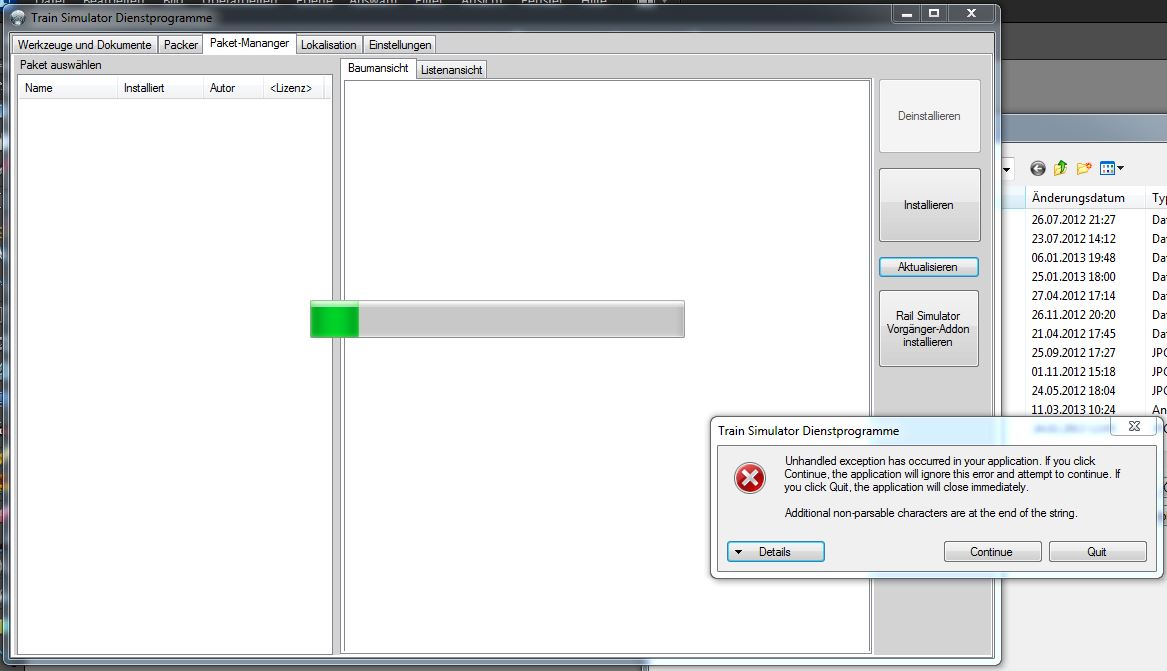Click the red error icon in dialog
Viewport: 1167px width, 671px height.
pyautogui.click(x=749, y=478)
